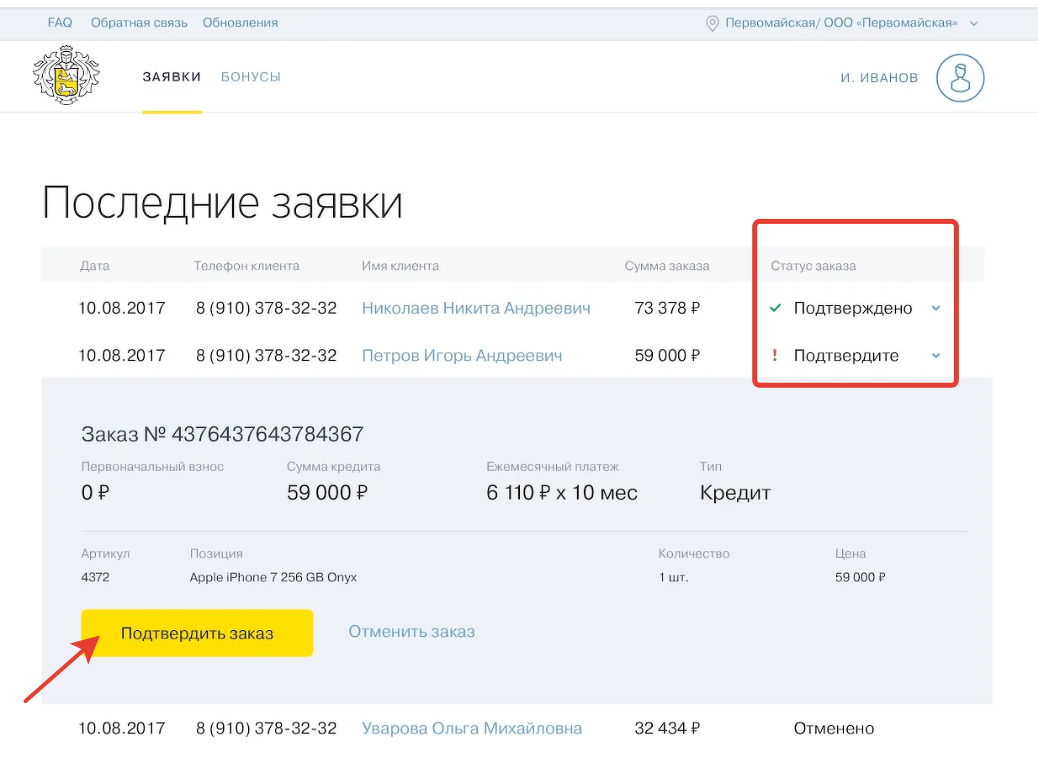Open Обратная связь link
1038x766 pixels.
tap(139, 23)
